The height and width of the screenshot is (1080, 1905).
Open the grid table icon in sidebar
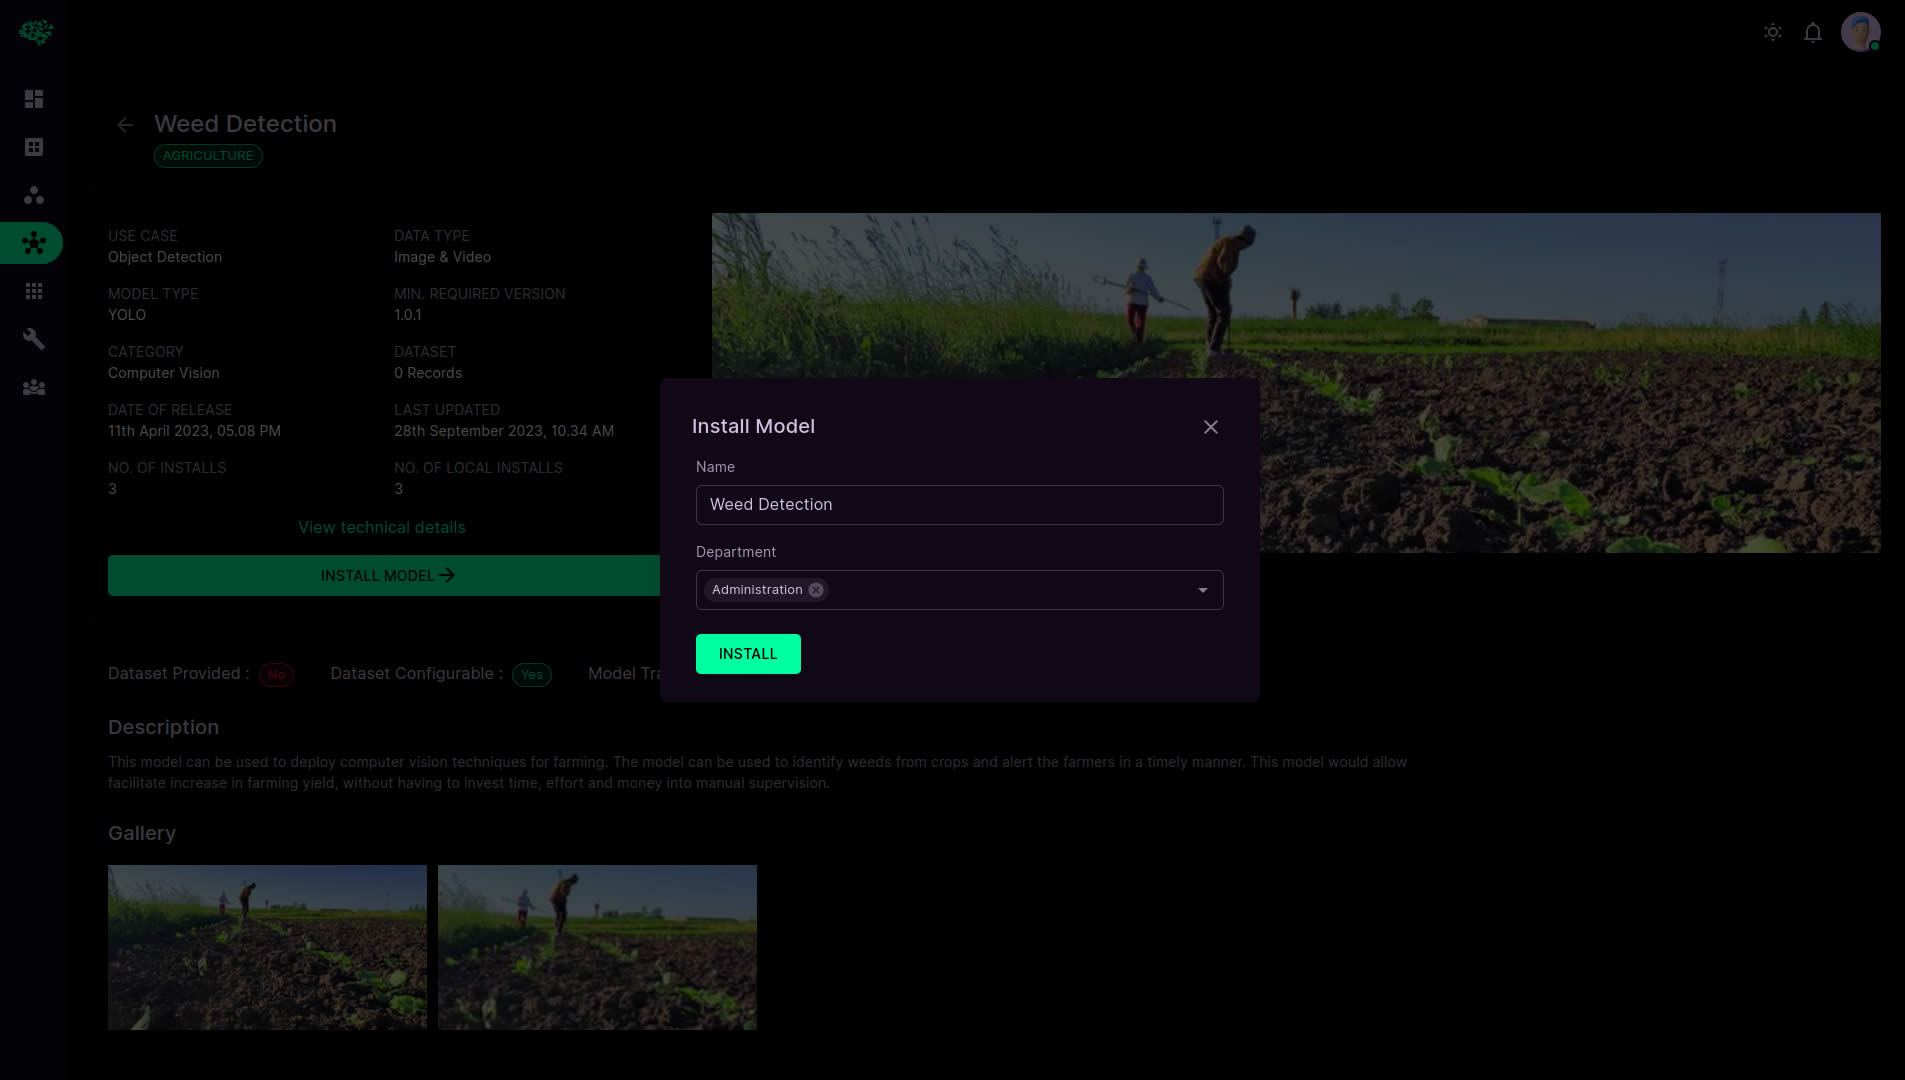coord(34,147)
